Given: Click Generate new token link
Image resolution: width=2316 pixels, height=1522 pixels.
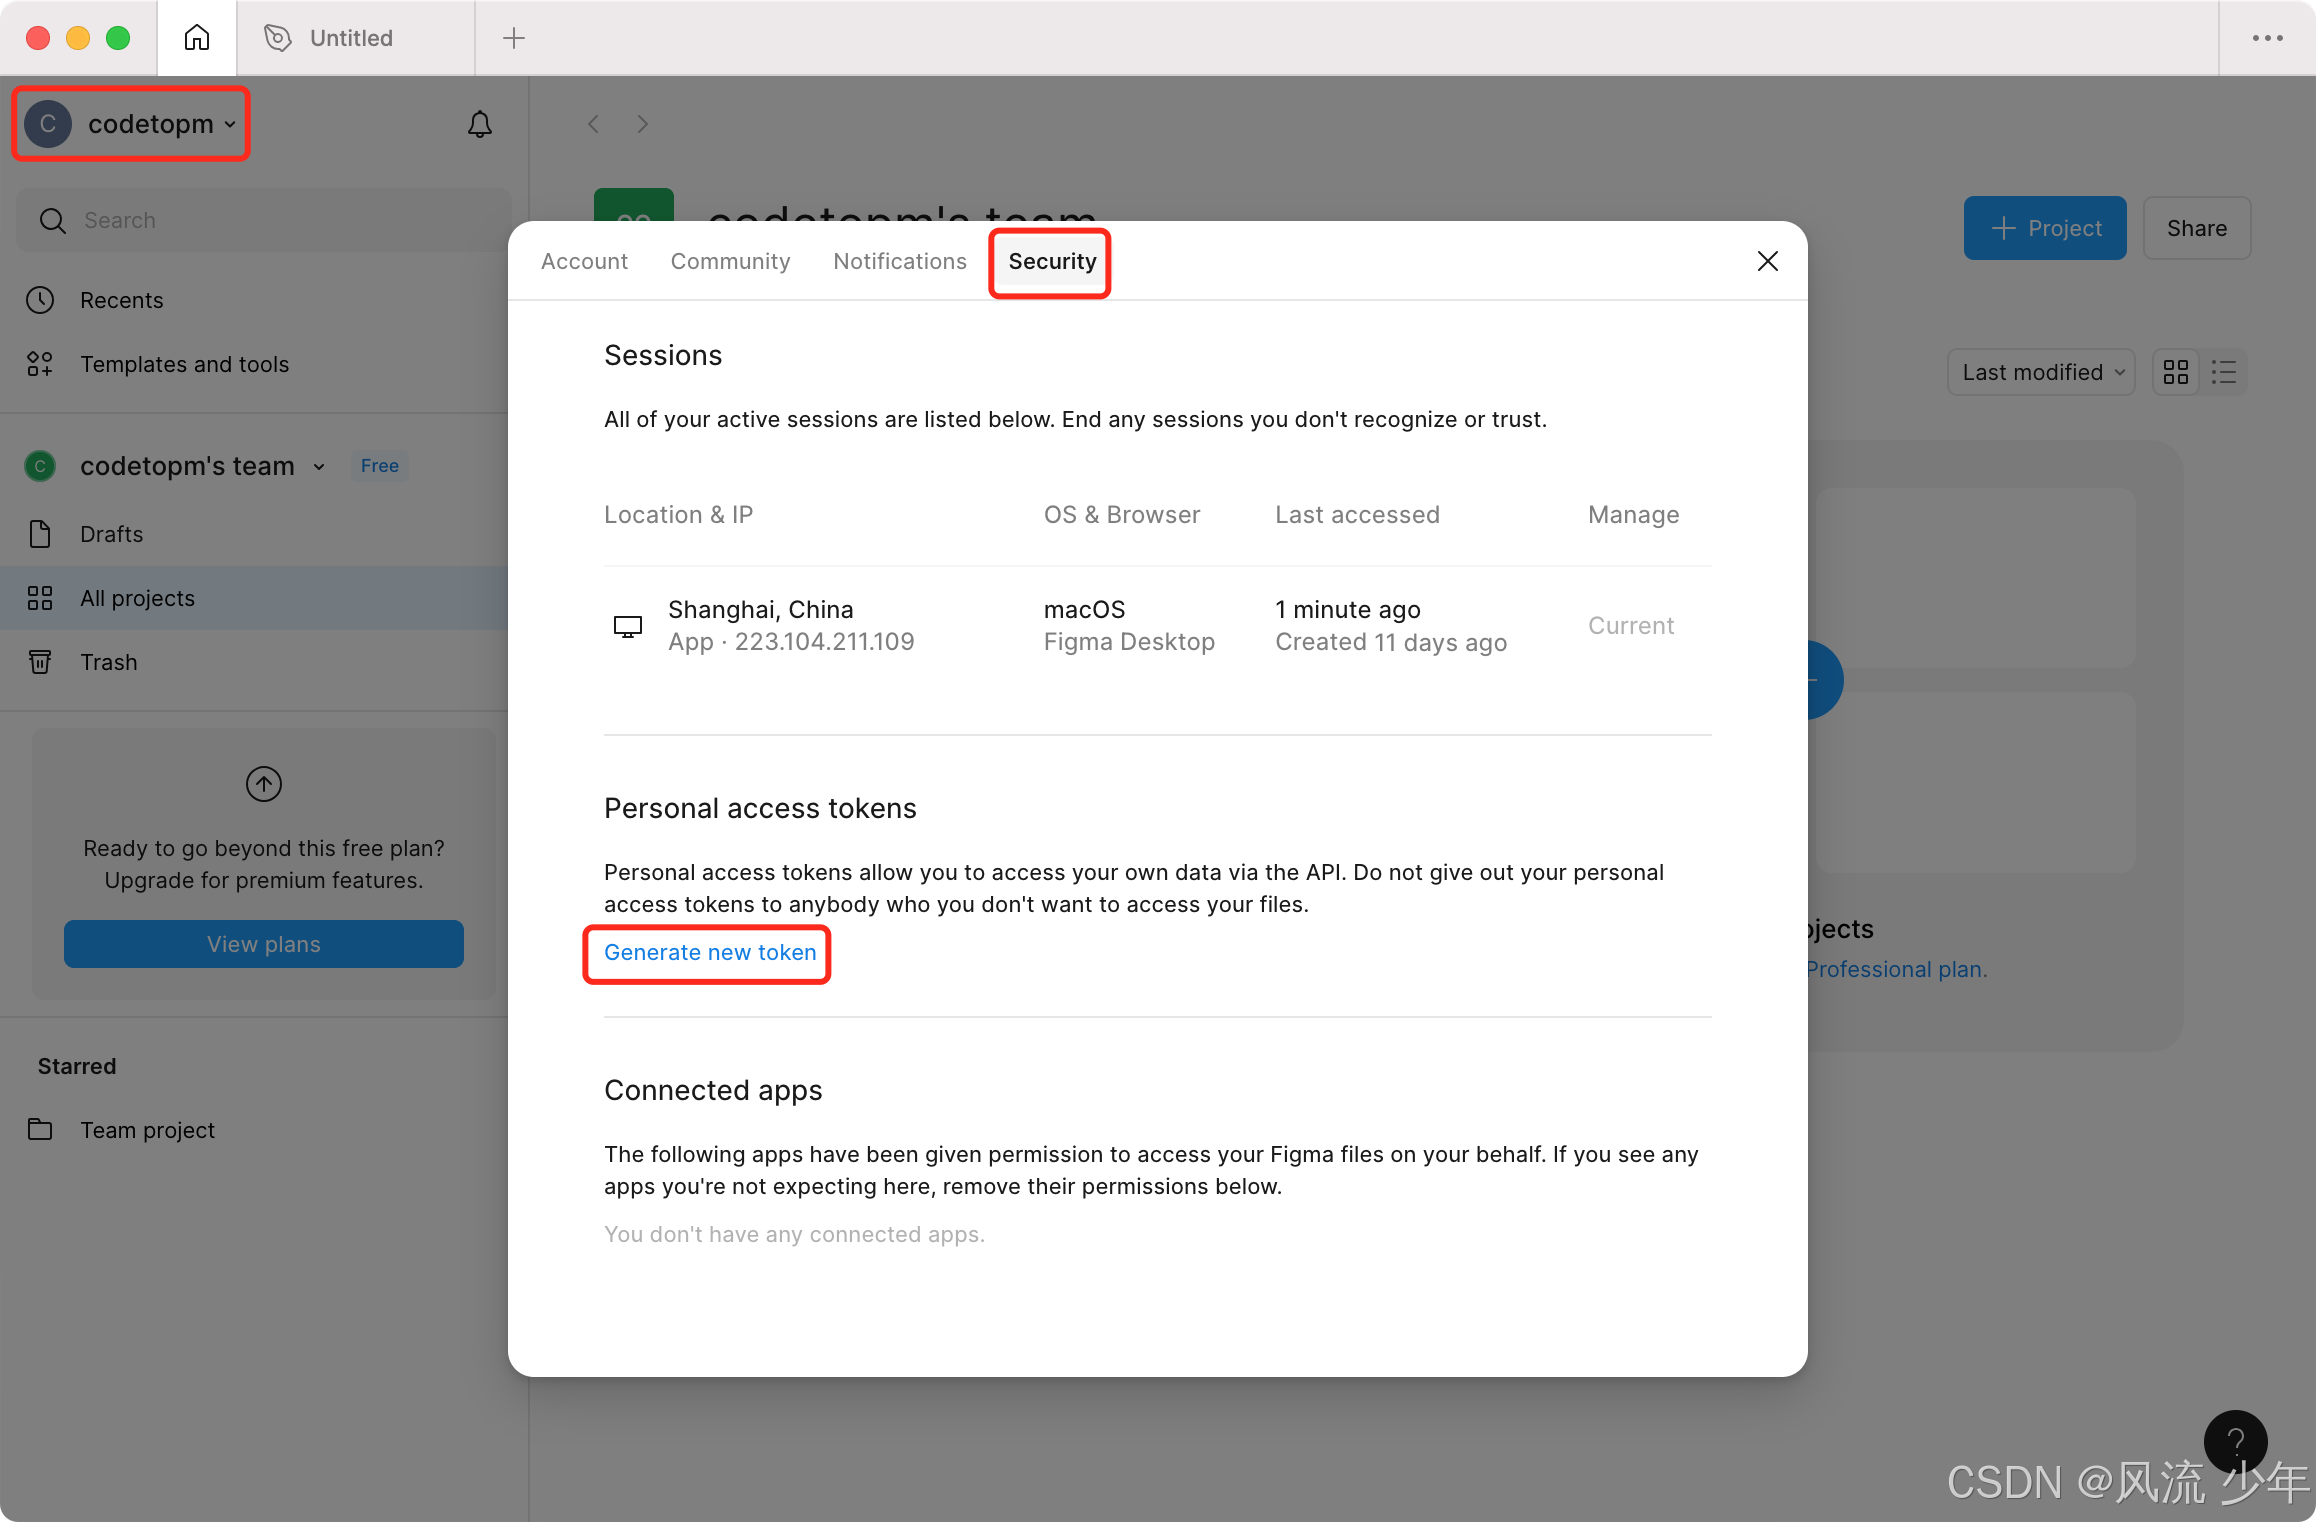Looking at the screenshot, I should coord(710,952).
